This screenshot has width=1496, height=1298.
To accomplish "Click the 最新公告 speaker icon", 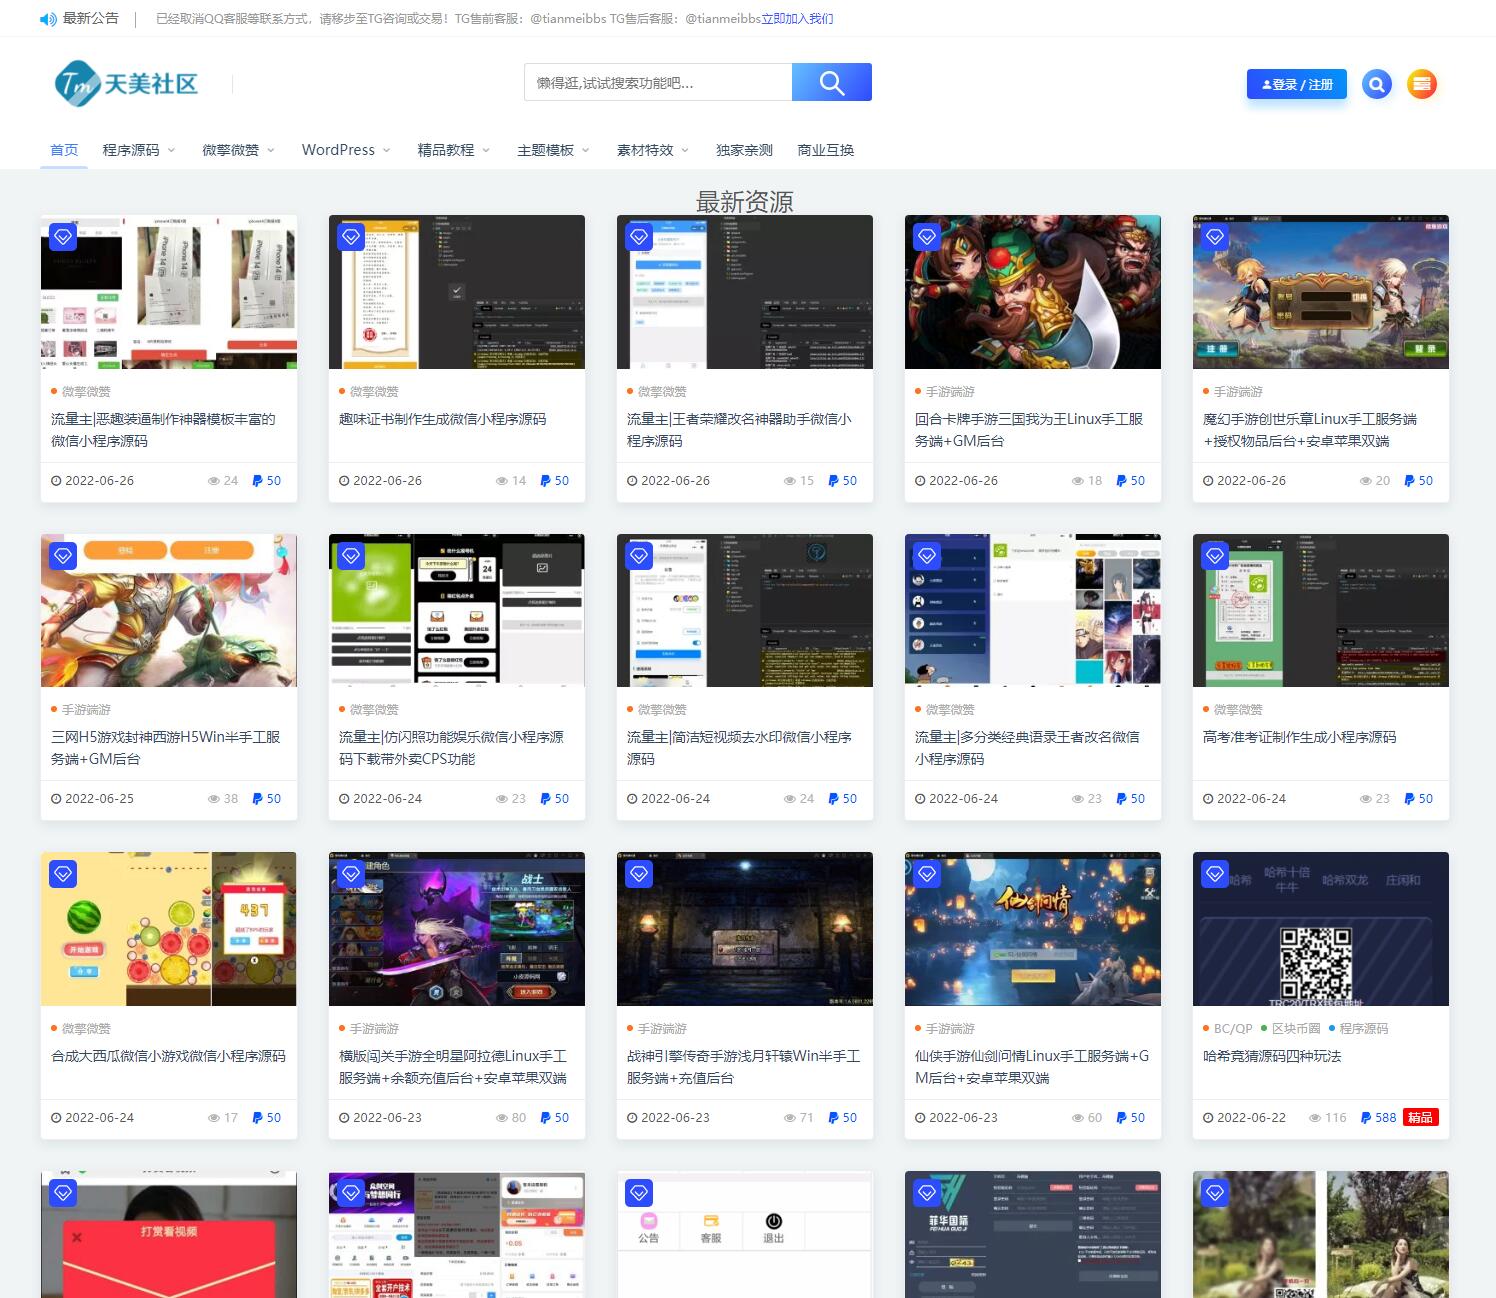I will pyautogui.click(x=48, y=19).
